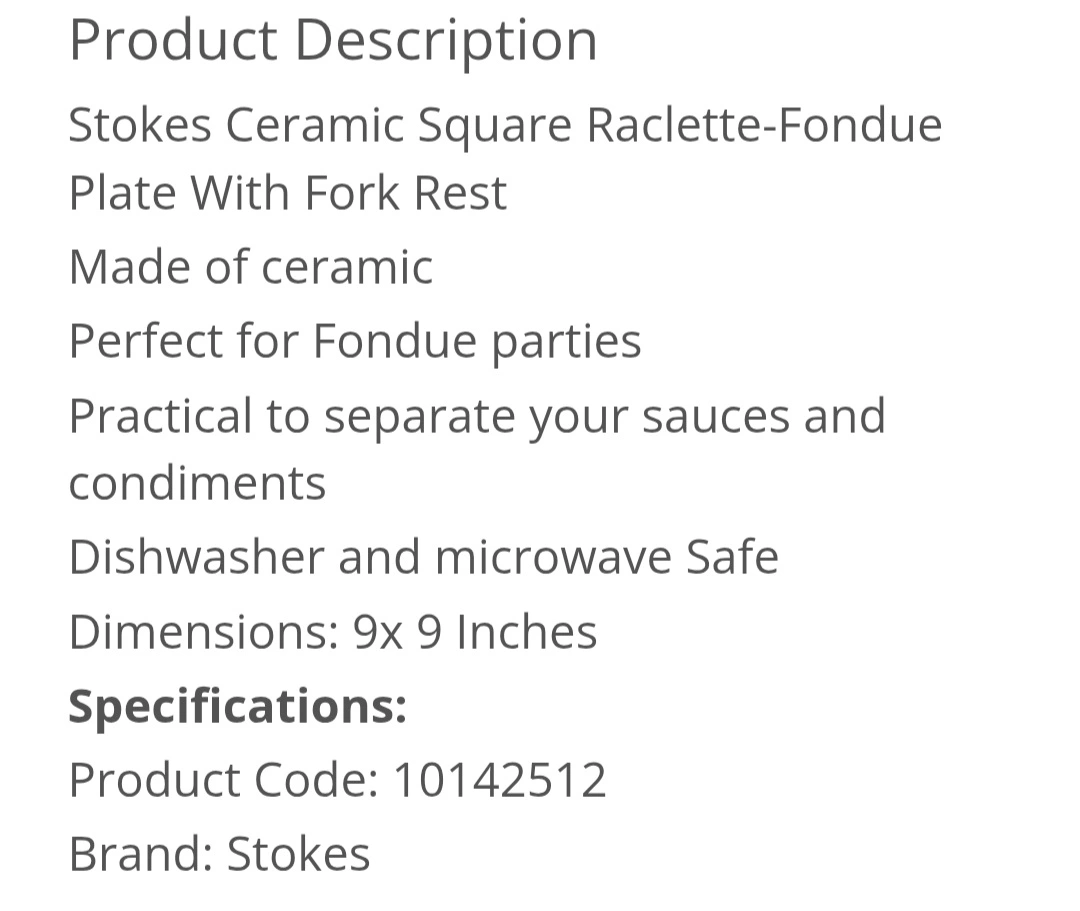
Task: Click the Product Description heading
Action: click(x=333, y=41)
